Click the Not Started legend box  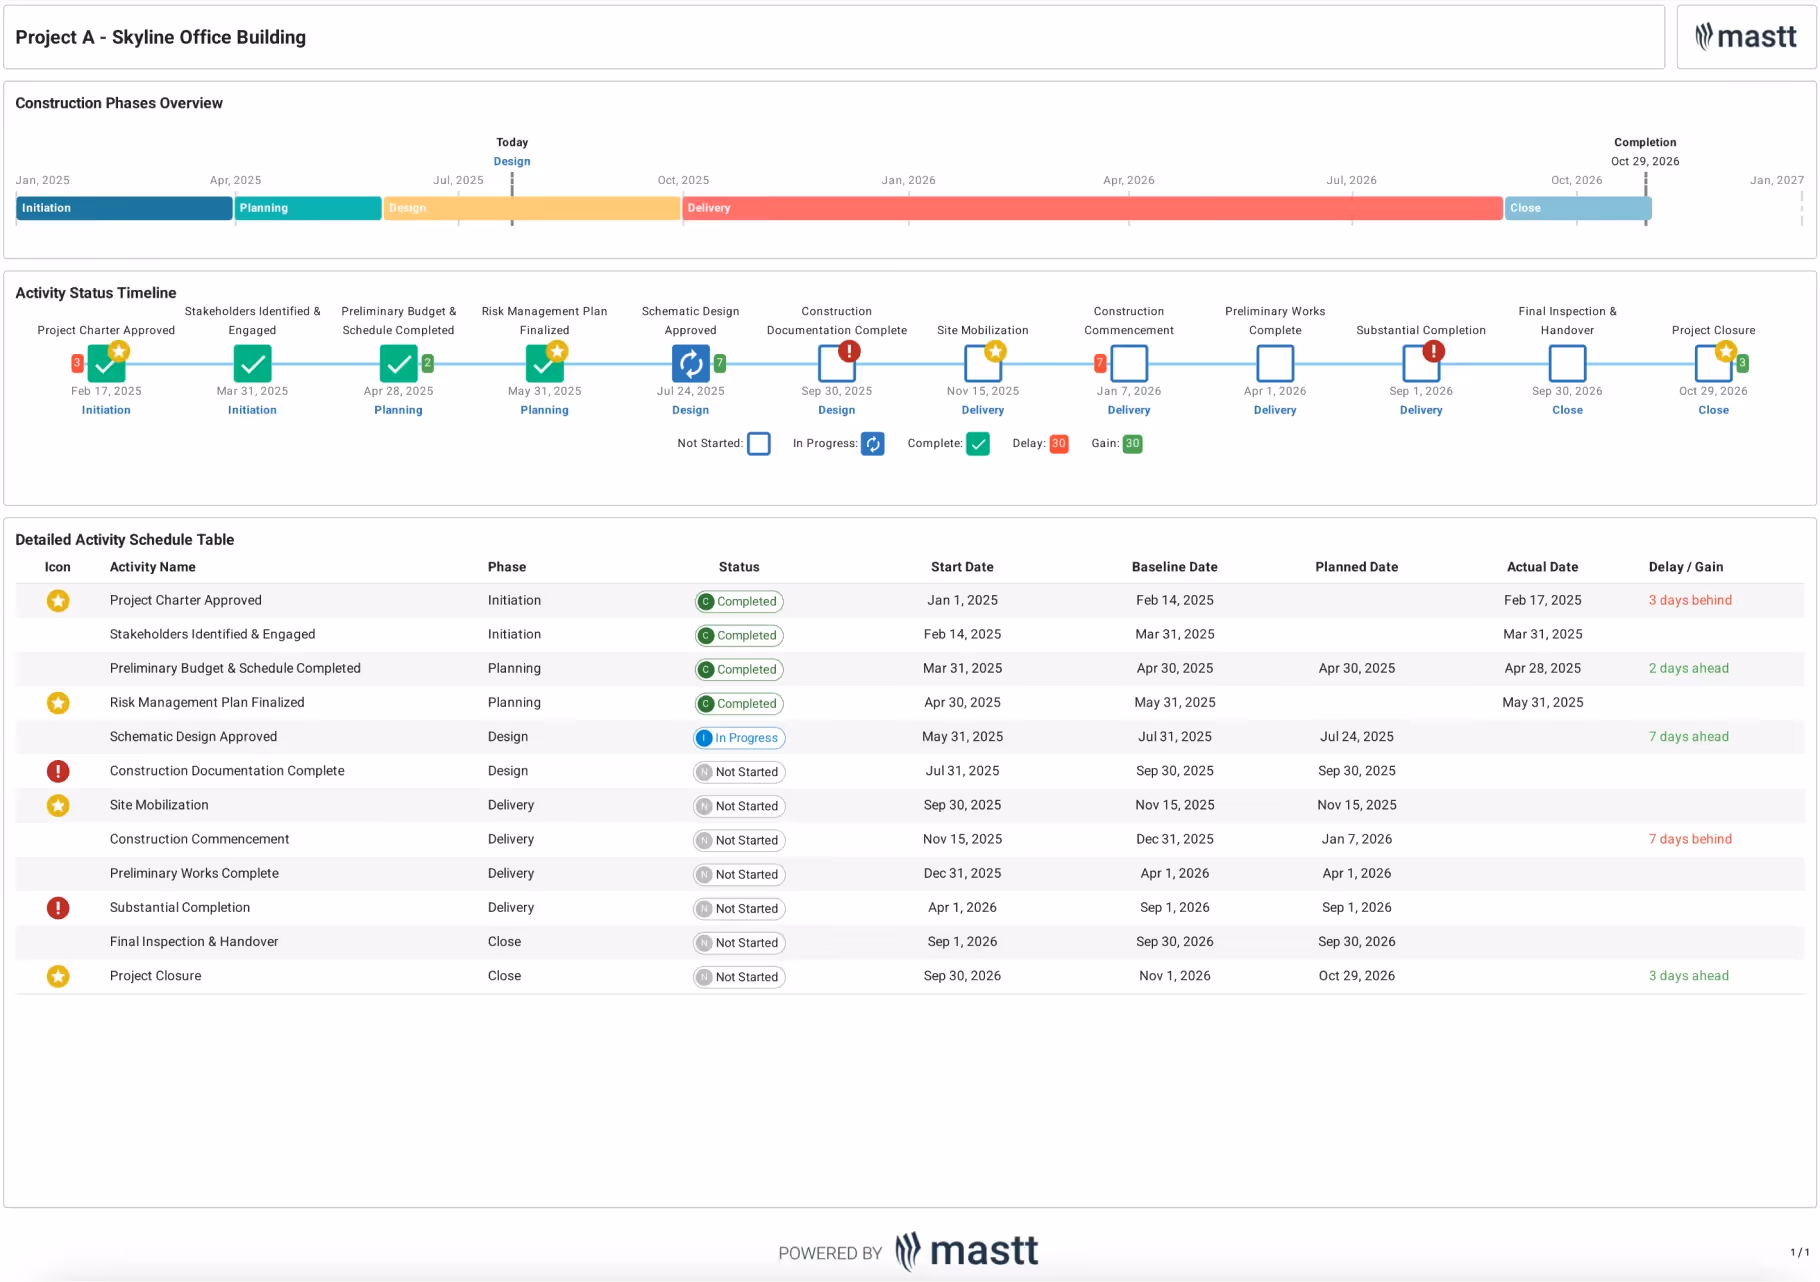click(x=759, y=444)
